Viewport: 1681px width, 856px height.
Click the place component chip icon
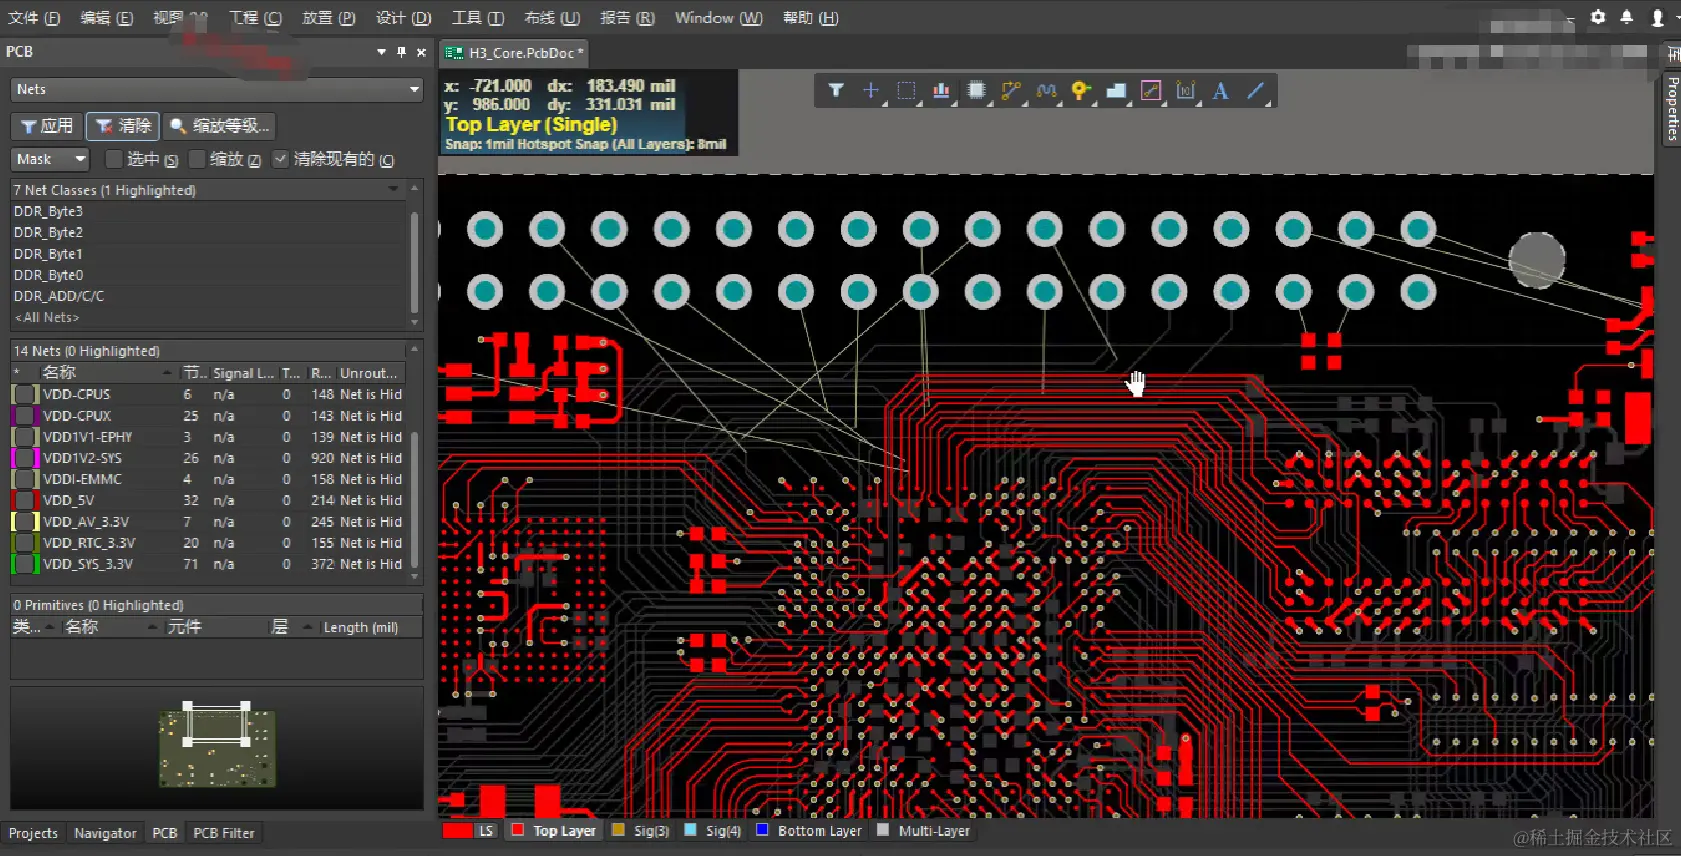tap(976, 91)
